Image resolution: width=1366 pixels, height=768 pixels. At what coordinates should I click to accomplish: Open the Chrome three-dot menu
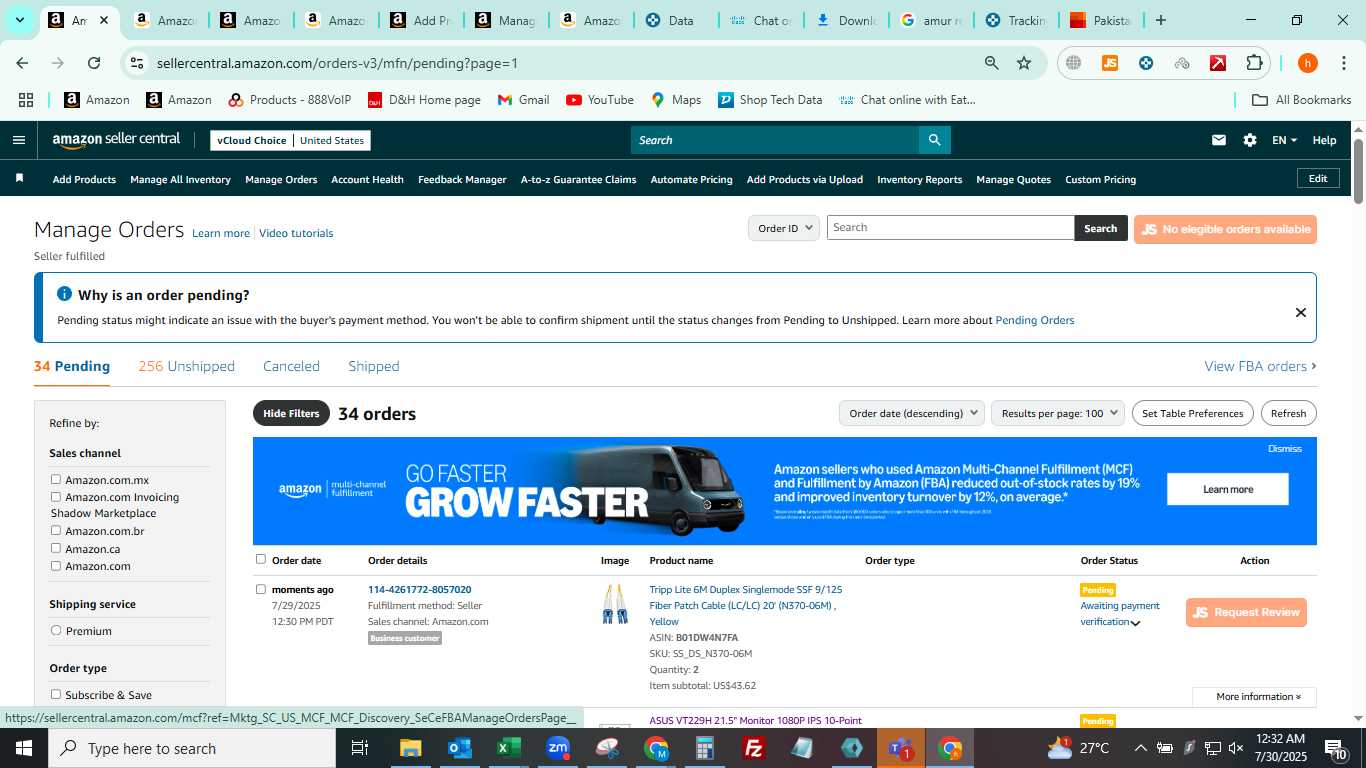tap(1342, 63)
